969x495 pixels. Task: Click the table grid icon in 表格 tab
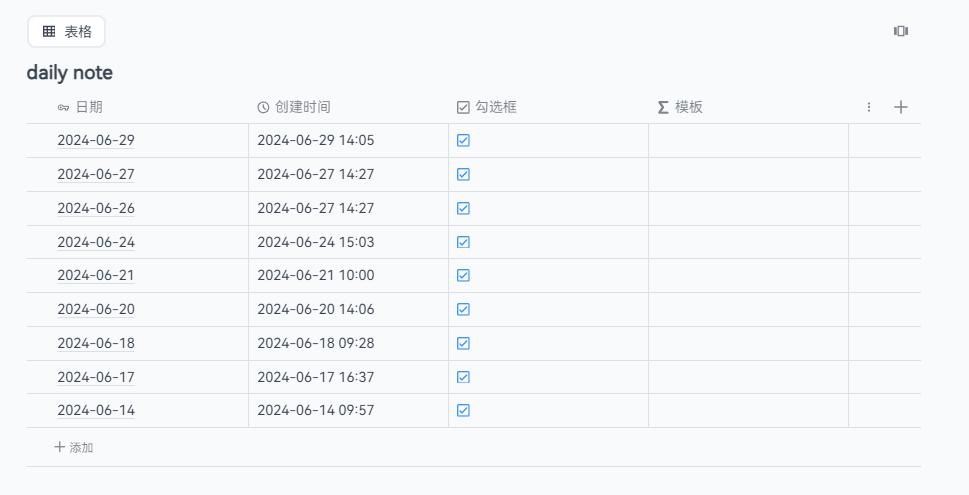(49, 32)
